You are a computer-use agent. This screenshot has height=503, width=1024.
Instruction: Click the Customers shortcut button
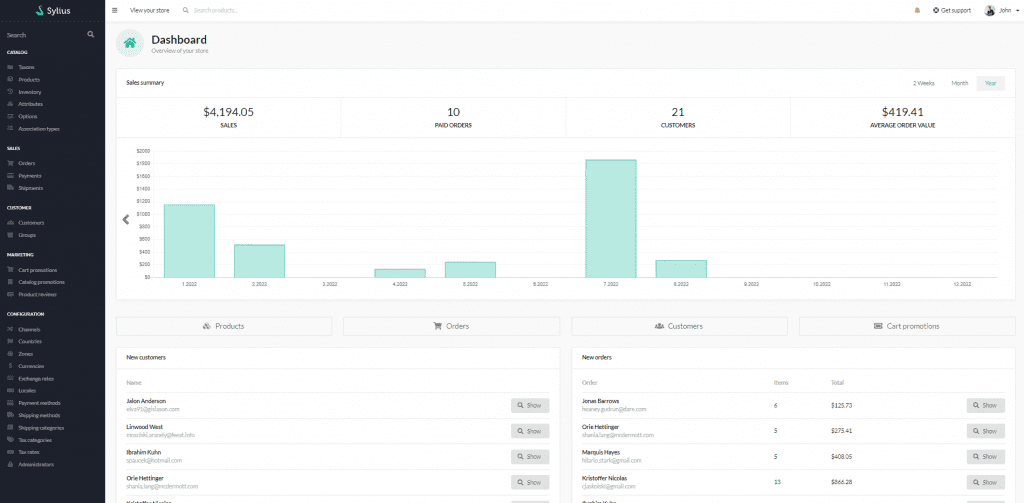click(x=679, y=326)
